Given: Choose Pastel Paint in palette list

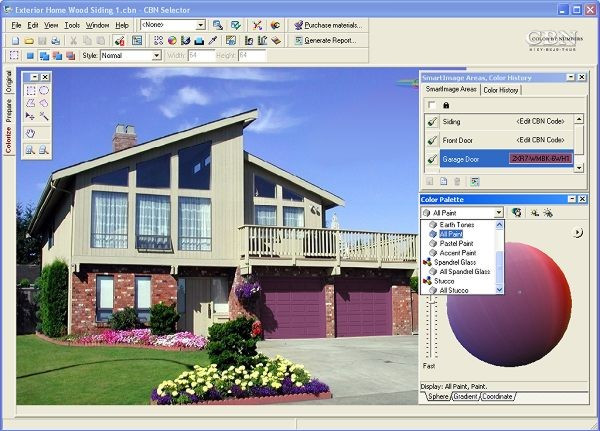Looking at the screenshot, I should point(456,243).
